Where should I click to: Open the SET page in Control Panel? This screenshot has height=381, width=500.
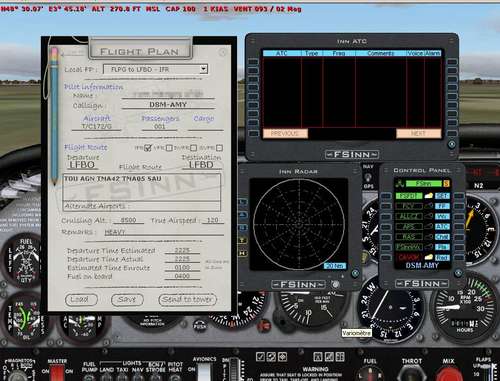(442, 196)
